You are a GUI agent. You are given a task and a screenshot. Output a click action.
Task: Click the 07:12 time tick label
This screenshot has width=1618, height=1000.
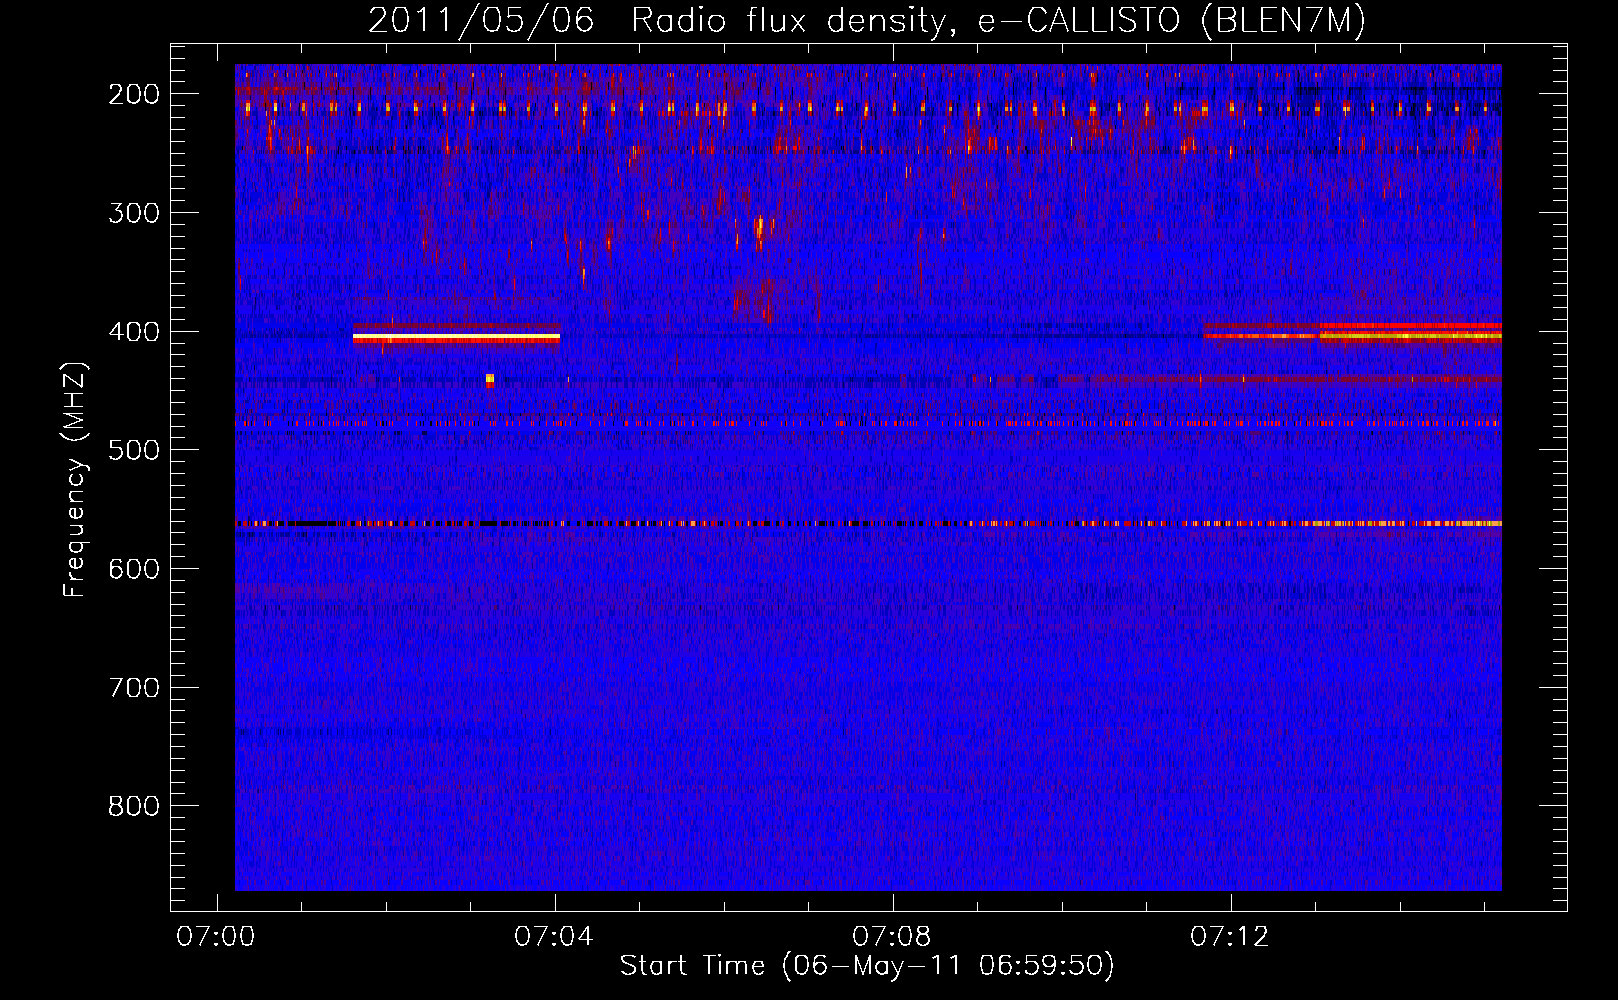coord(1229,937)
